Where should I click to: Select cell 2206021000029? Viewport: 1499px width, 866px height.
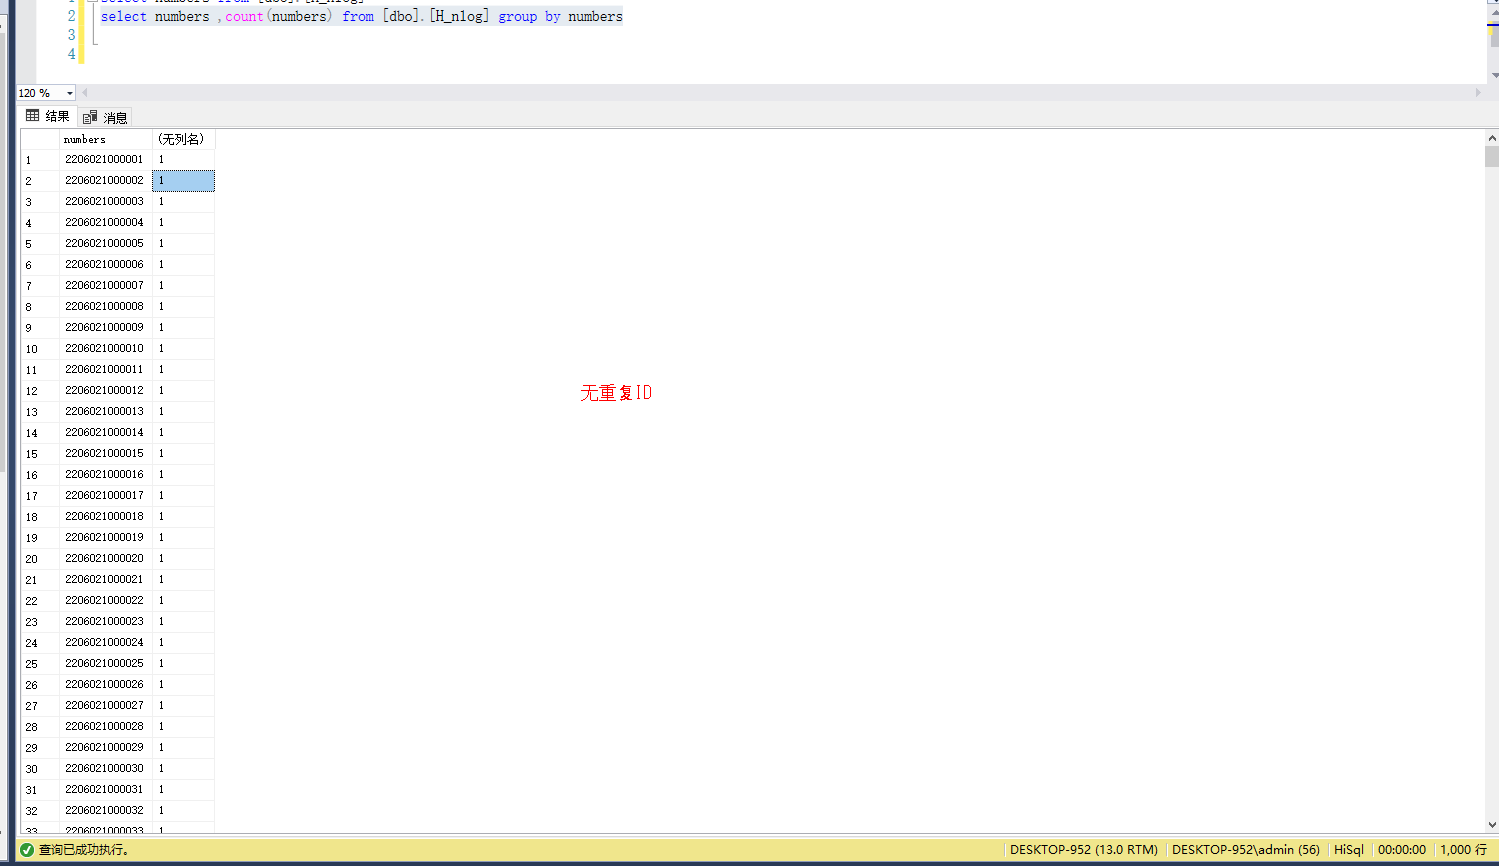[106, 747]
